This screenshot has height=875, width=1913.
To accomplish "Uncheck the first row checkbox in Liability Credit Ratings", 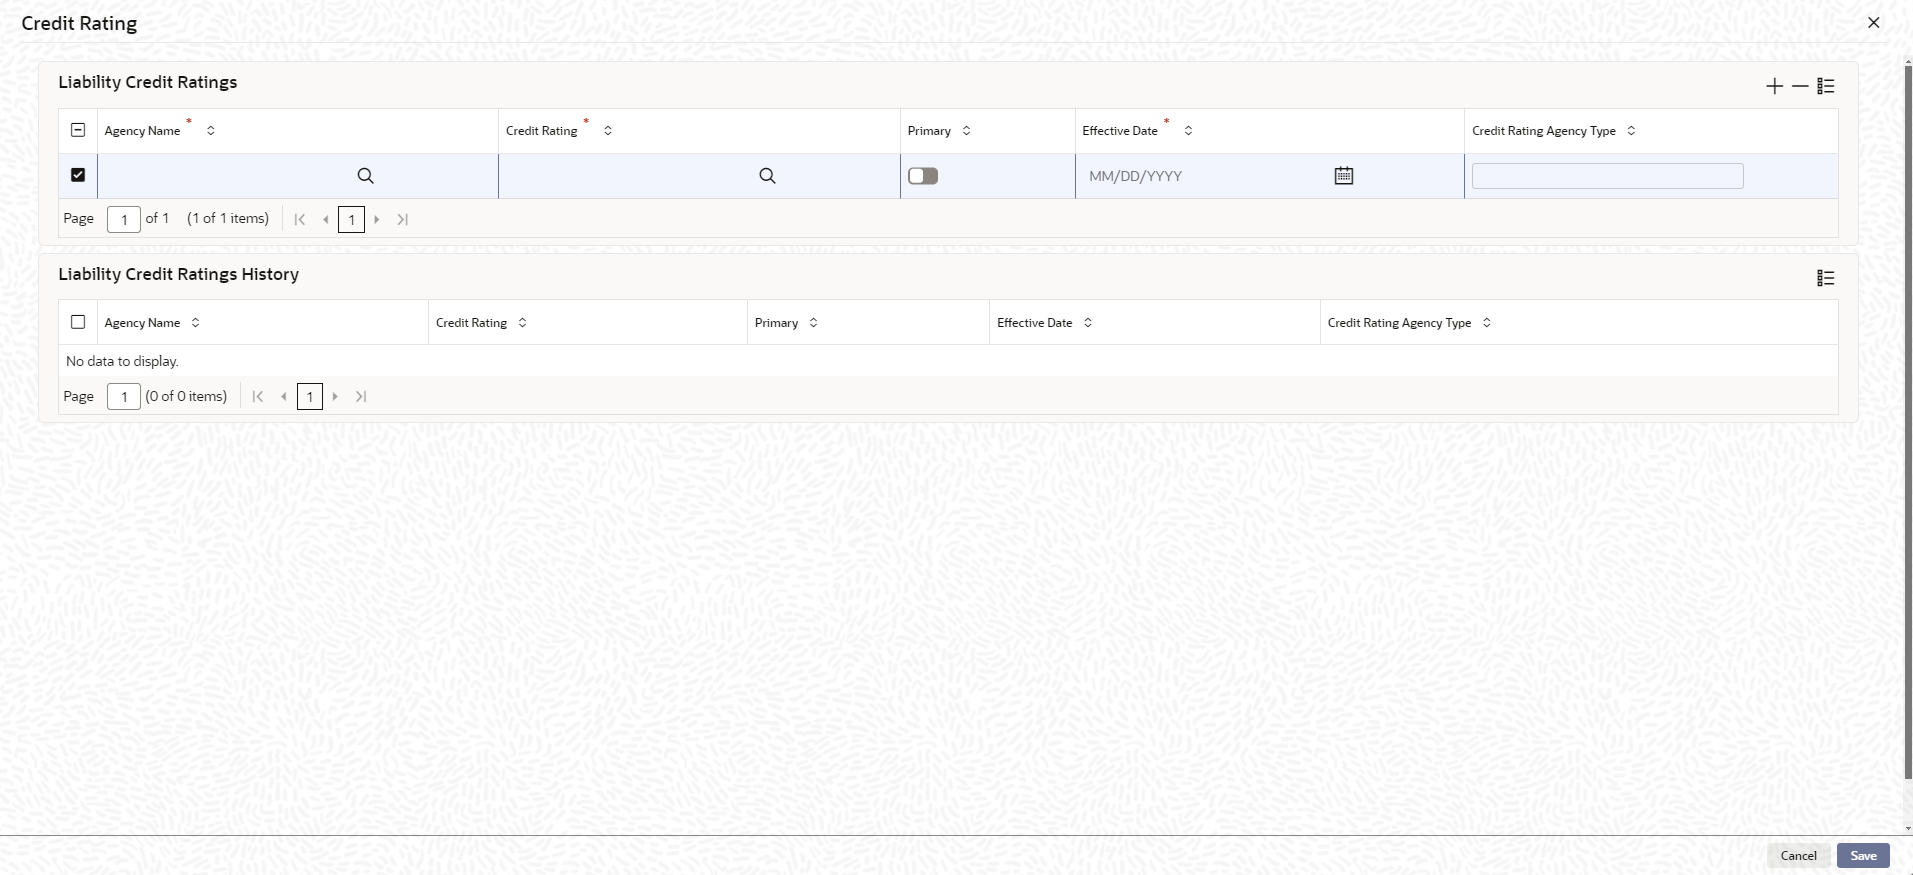I will [78, 175].
